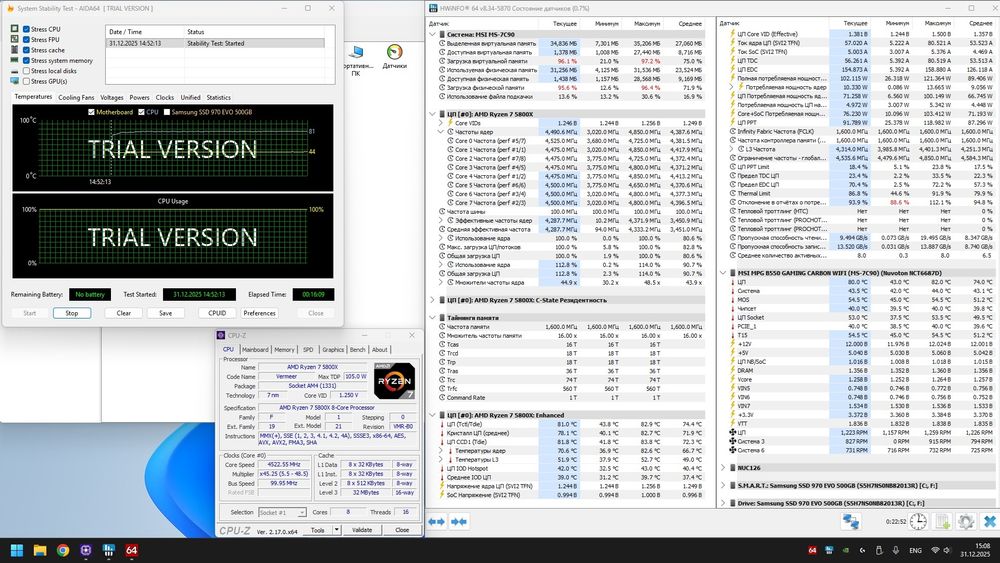Click the HWiNFO collapse-columns arrows icon
Image resolution: width=1000 pixels, height=563 pixels.
(459, 522)
